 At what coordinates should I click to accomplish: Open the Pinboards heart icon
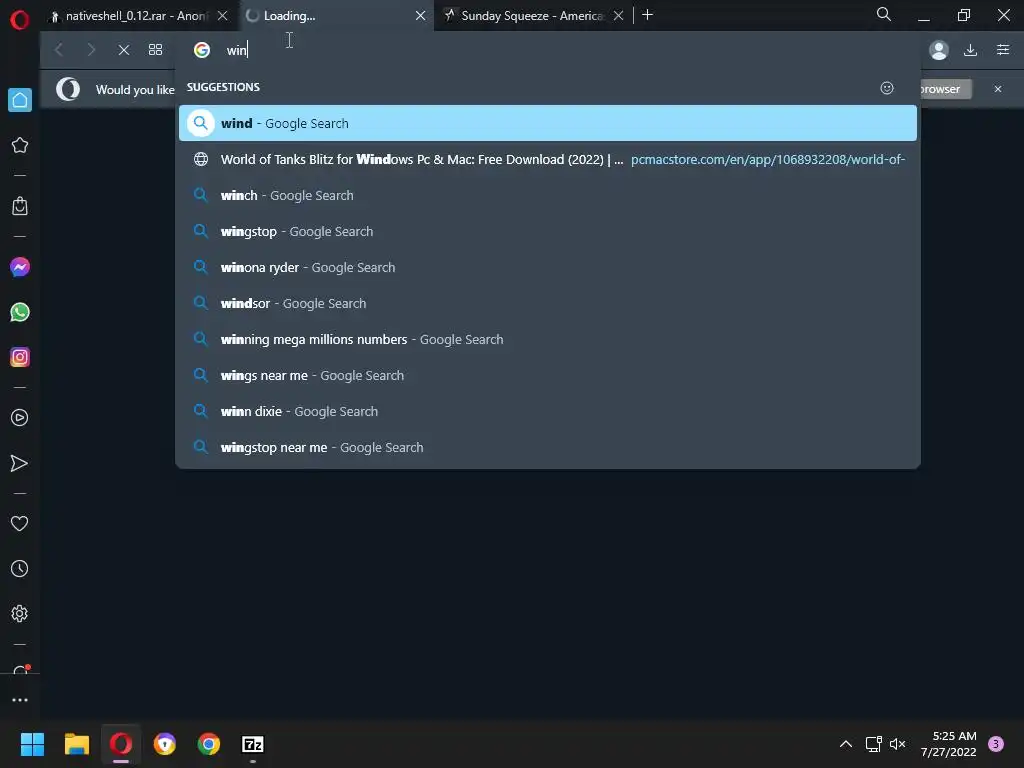(x=20, y=523)
